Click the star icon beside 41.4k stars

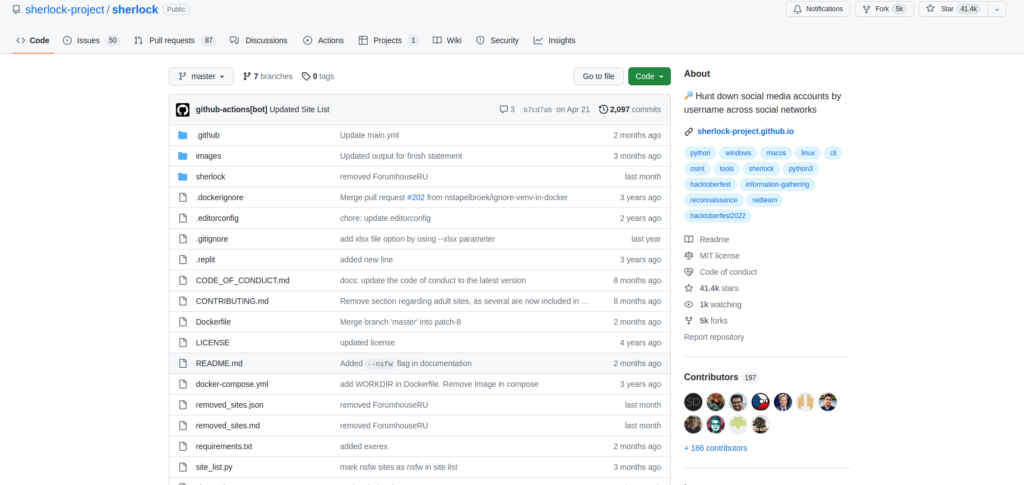(688, 289)
